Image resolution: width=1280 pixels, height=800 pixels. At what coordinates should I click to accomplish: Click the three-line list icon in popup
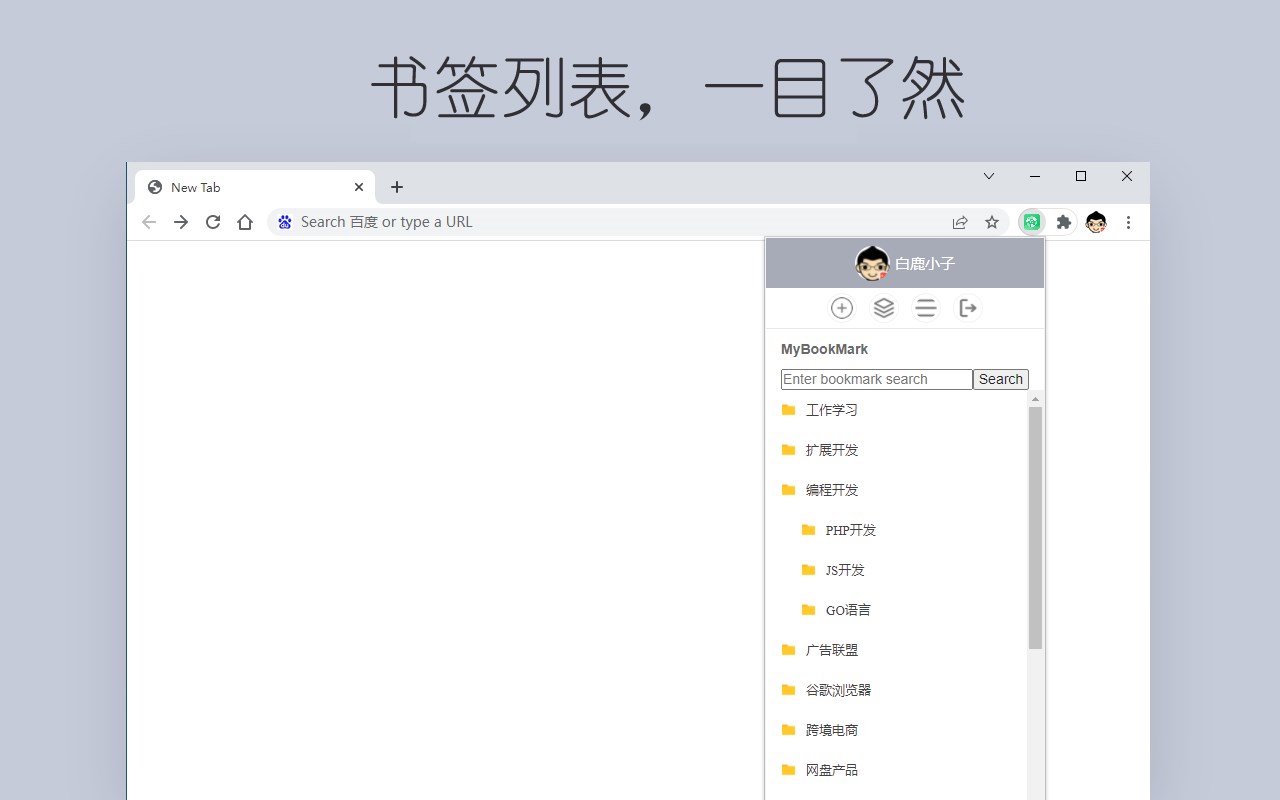[926, 308]
